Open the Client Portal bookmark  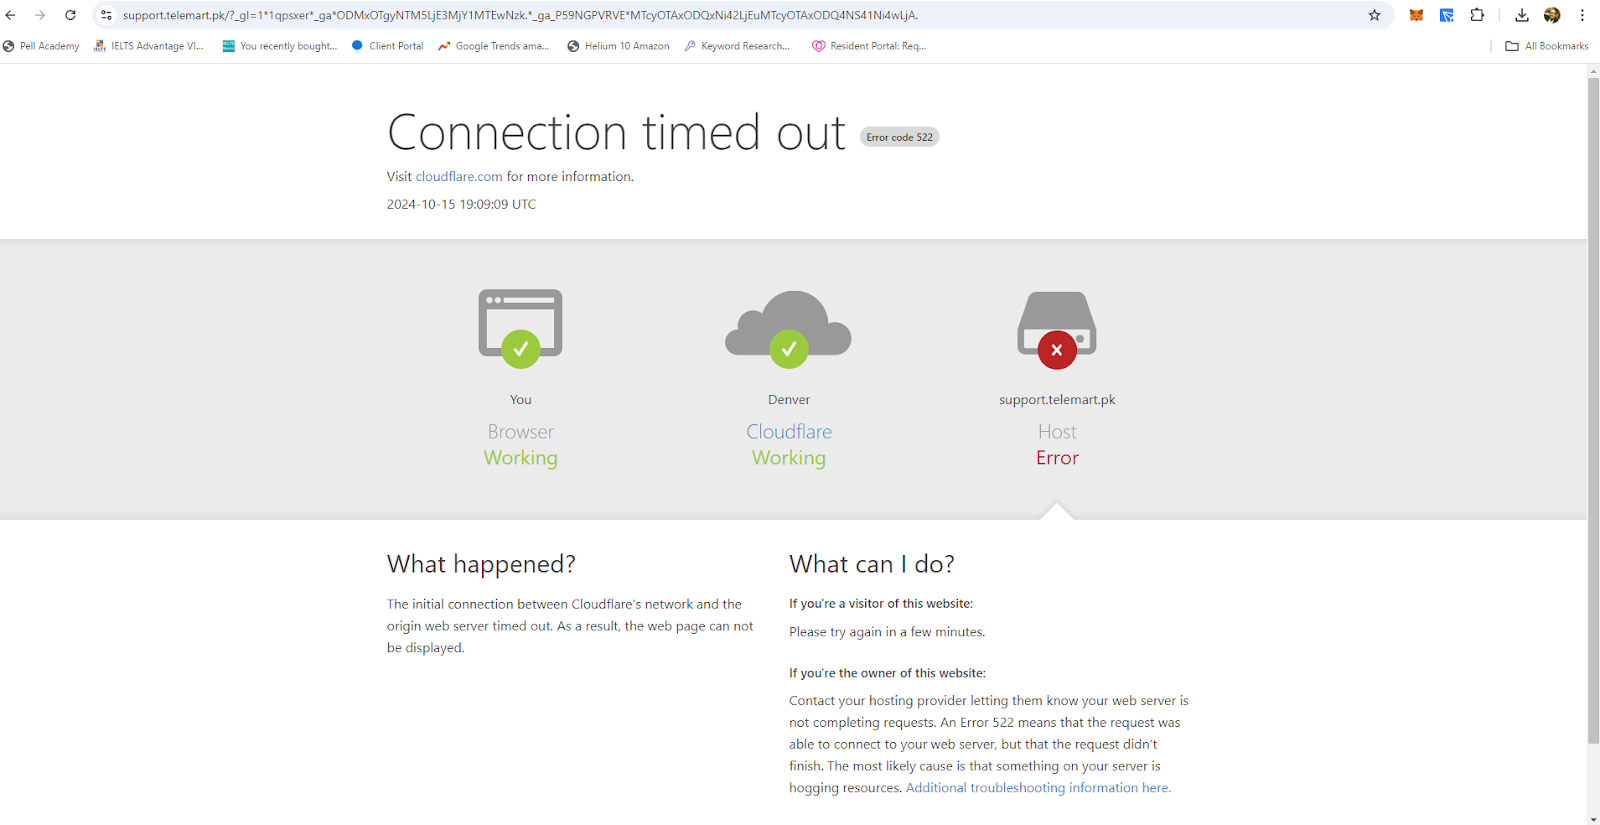[387, 46]
